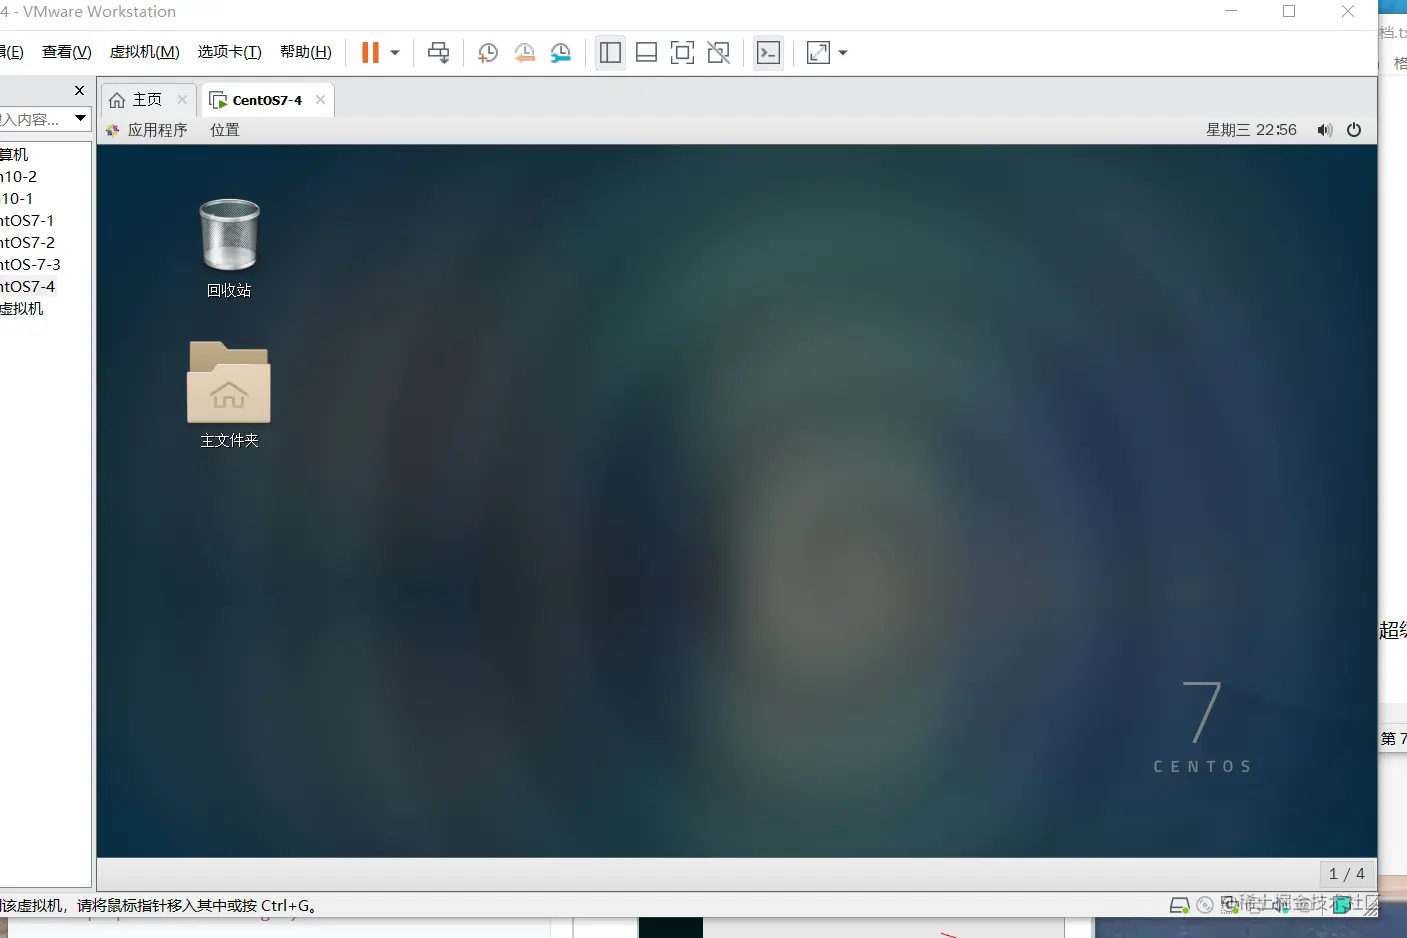Click the CD/DVD drive status icon
The image size is (1407, 938).
[1205, 905]
